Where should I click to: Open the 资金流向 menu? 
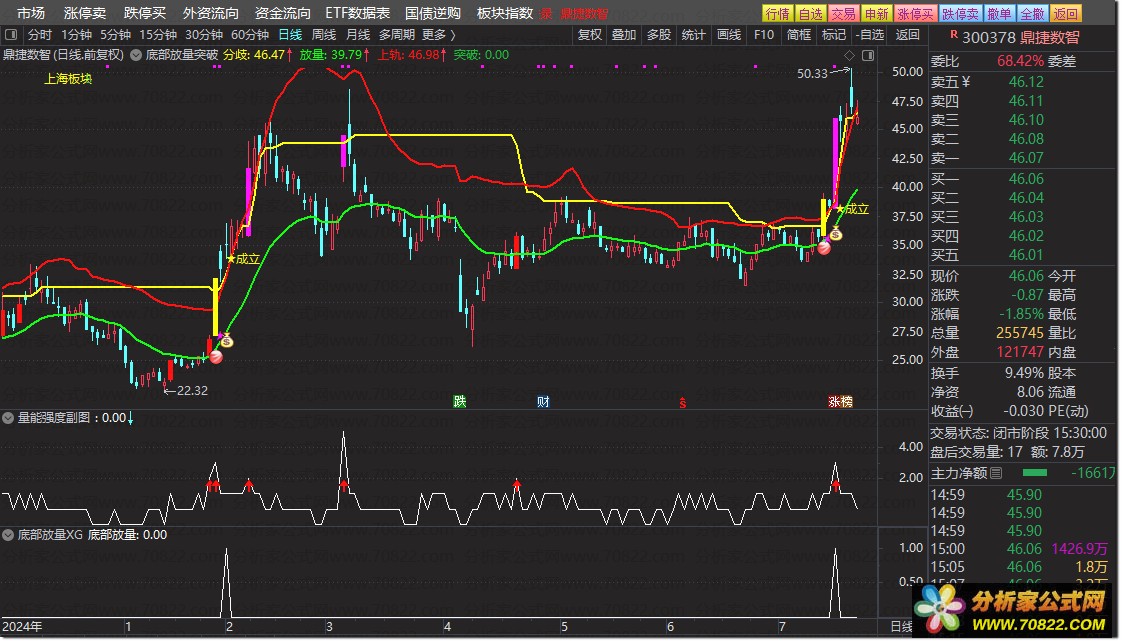(283, 13)
